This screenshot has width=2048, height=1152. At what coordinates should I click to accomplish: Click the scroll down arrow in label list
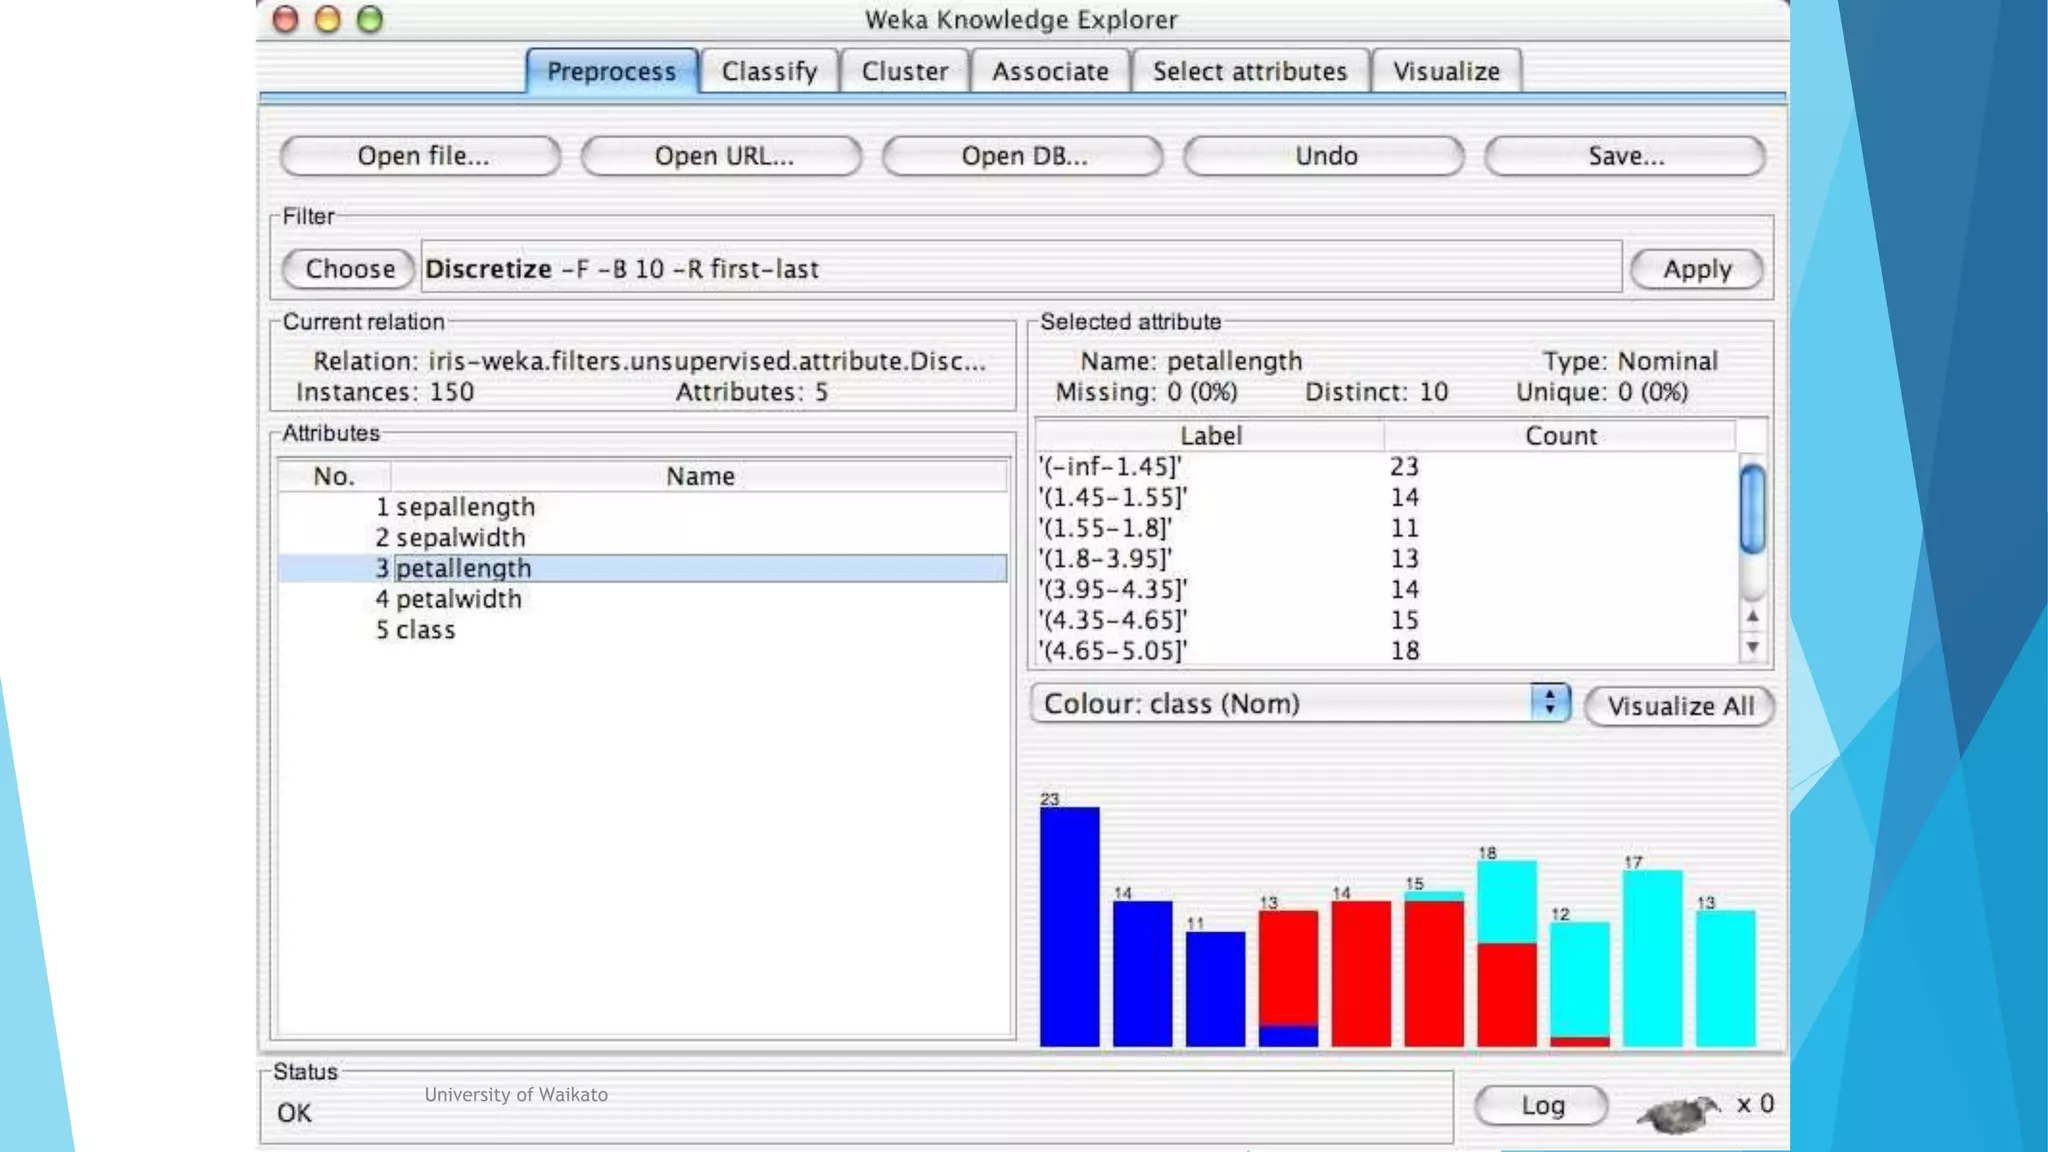tap(1752, 648)
